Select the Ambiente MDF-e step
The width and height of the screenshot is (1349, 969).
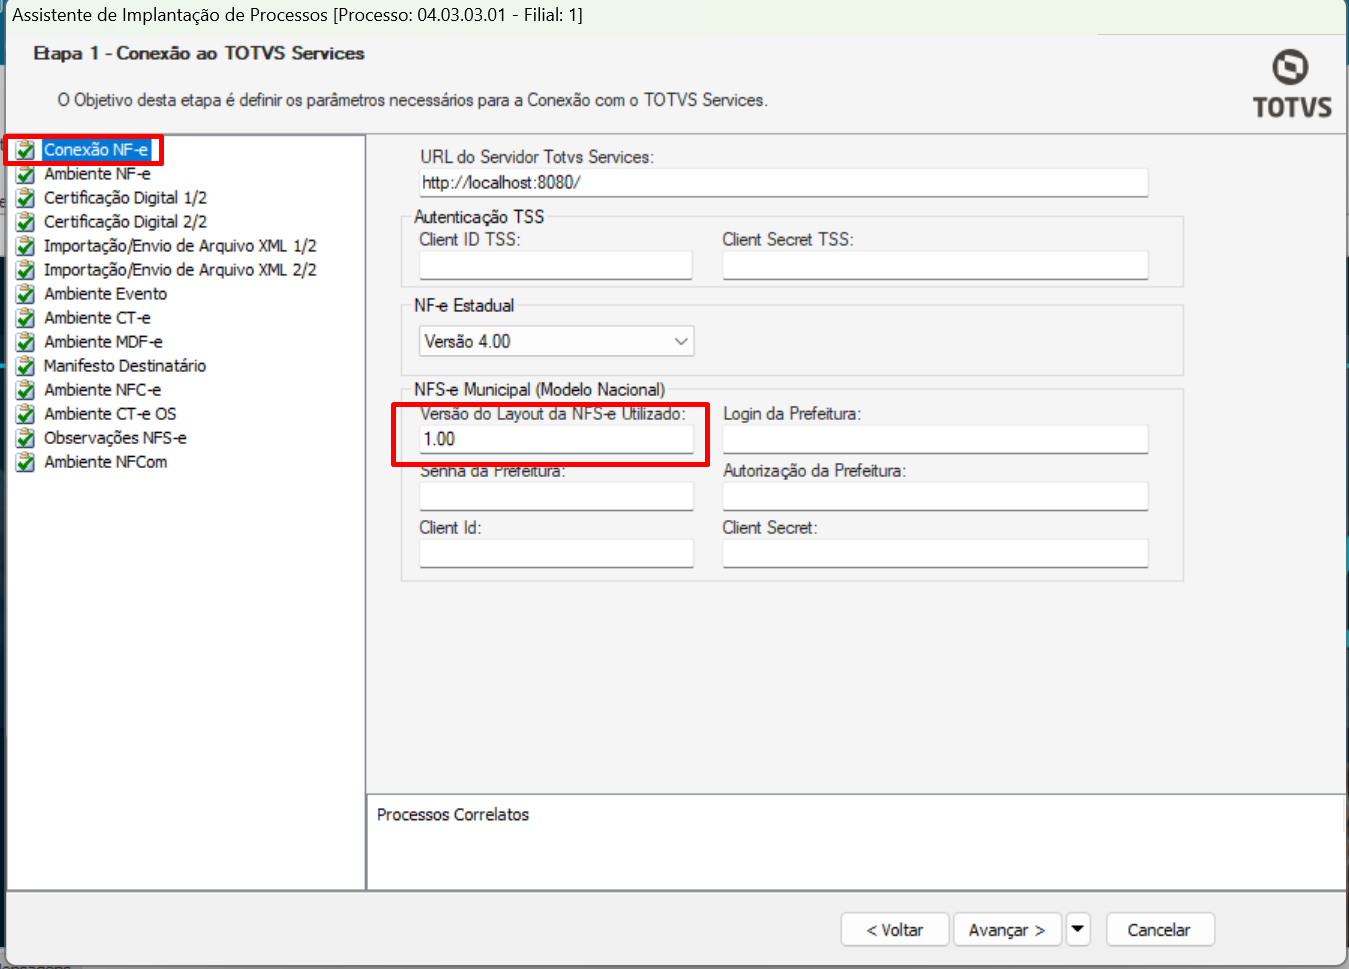pyautogui.click(x=103, y=342)
